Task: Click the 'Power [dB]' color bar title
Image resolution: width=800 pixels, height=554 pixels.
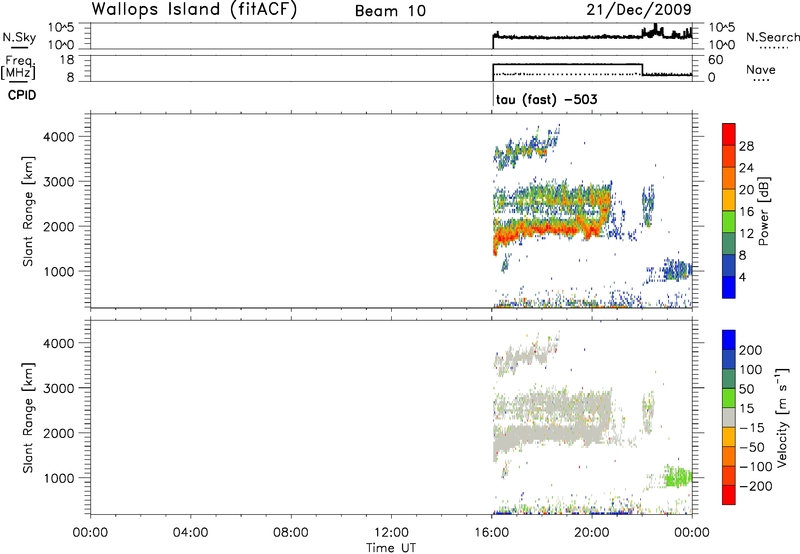Action: (x=764, y=211)
